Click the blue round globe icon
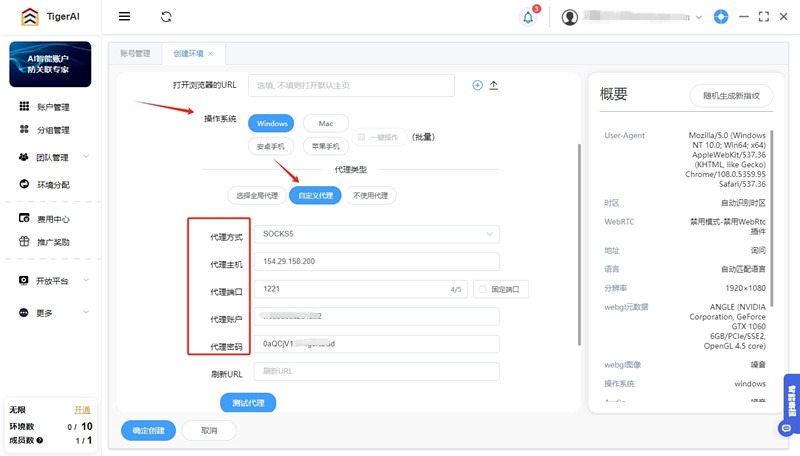The width and height of the screenshot is (800, 456). click(x=721, y=17)
